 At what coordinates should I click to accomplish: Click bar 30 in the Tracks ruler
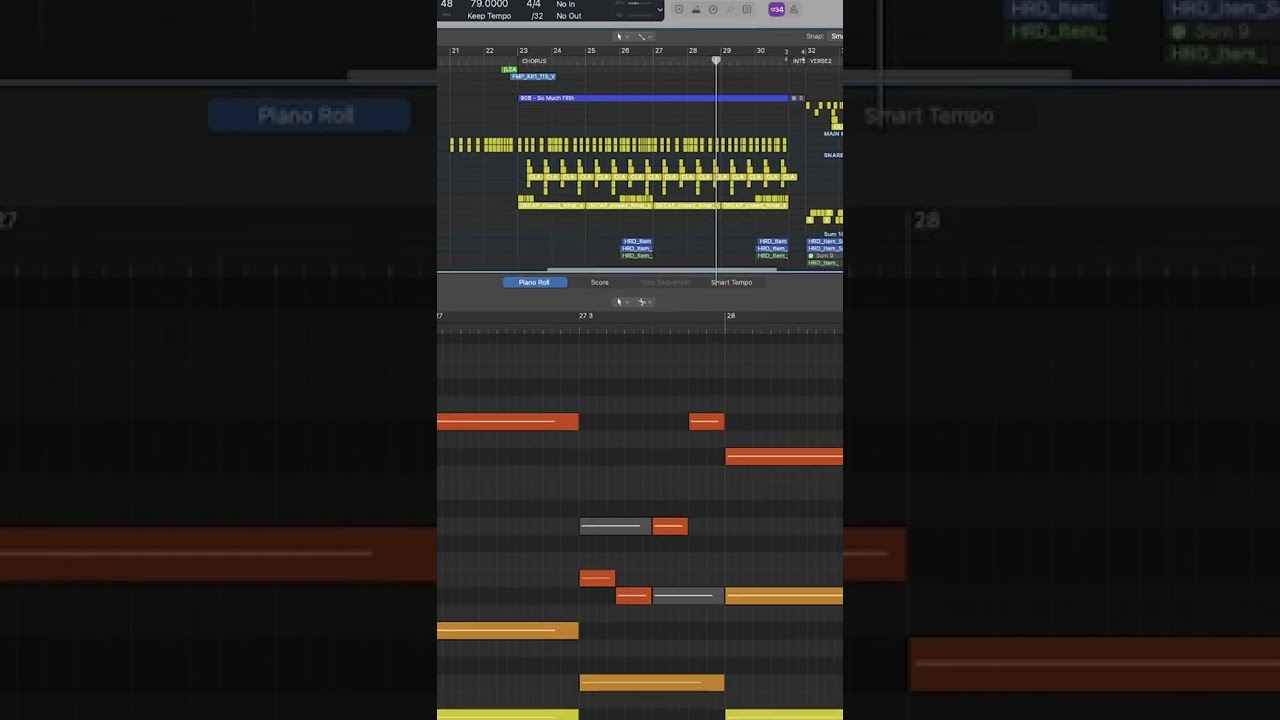(x=760, y=50)
